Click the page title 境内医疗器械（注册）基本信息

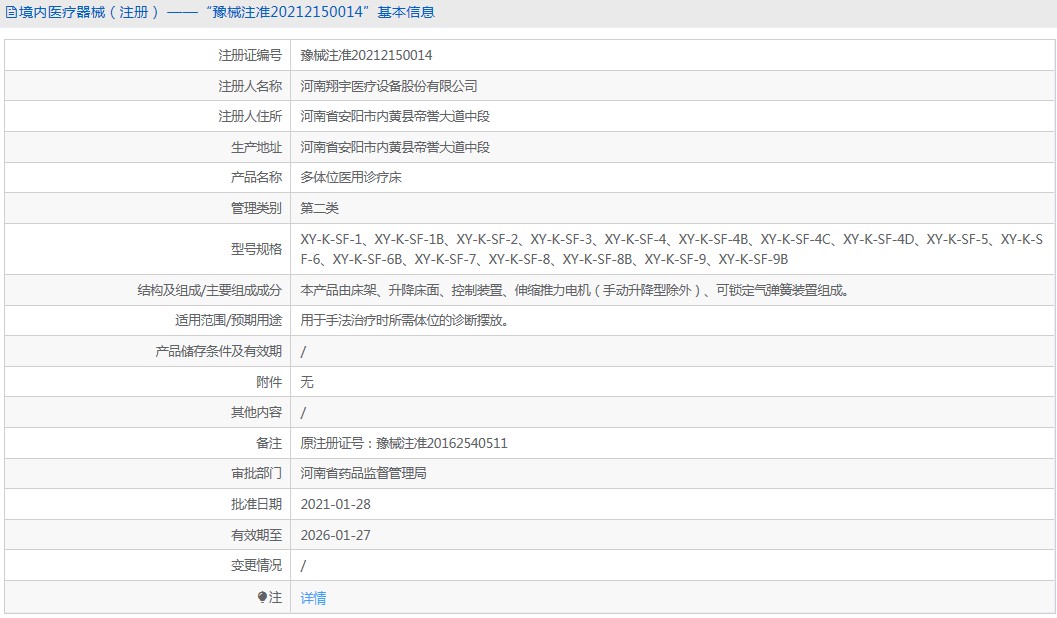227,12
